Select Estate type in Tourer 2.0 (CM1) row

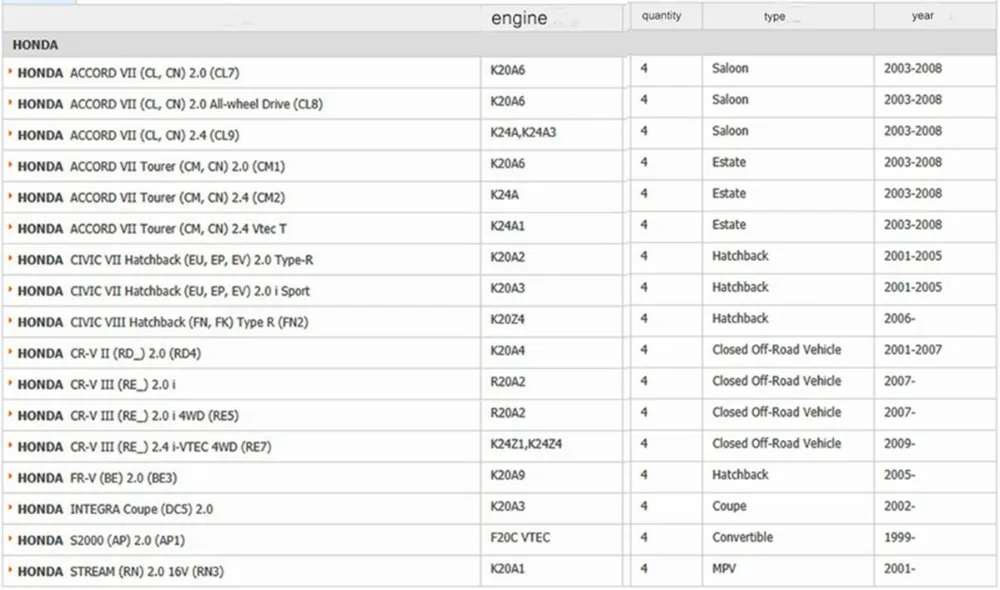click(x=728, y=163)
